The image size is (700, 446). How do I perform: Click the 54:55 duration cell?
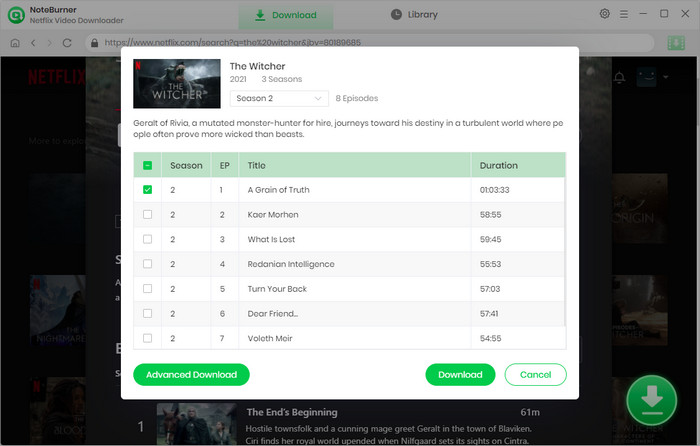point(490,338)
